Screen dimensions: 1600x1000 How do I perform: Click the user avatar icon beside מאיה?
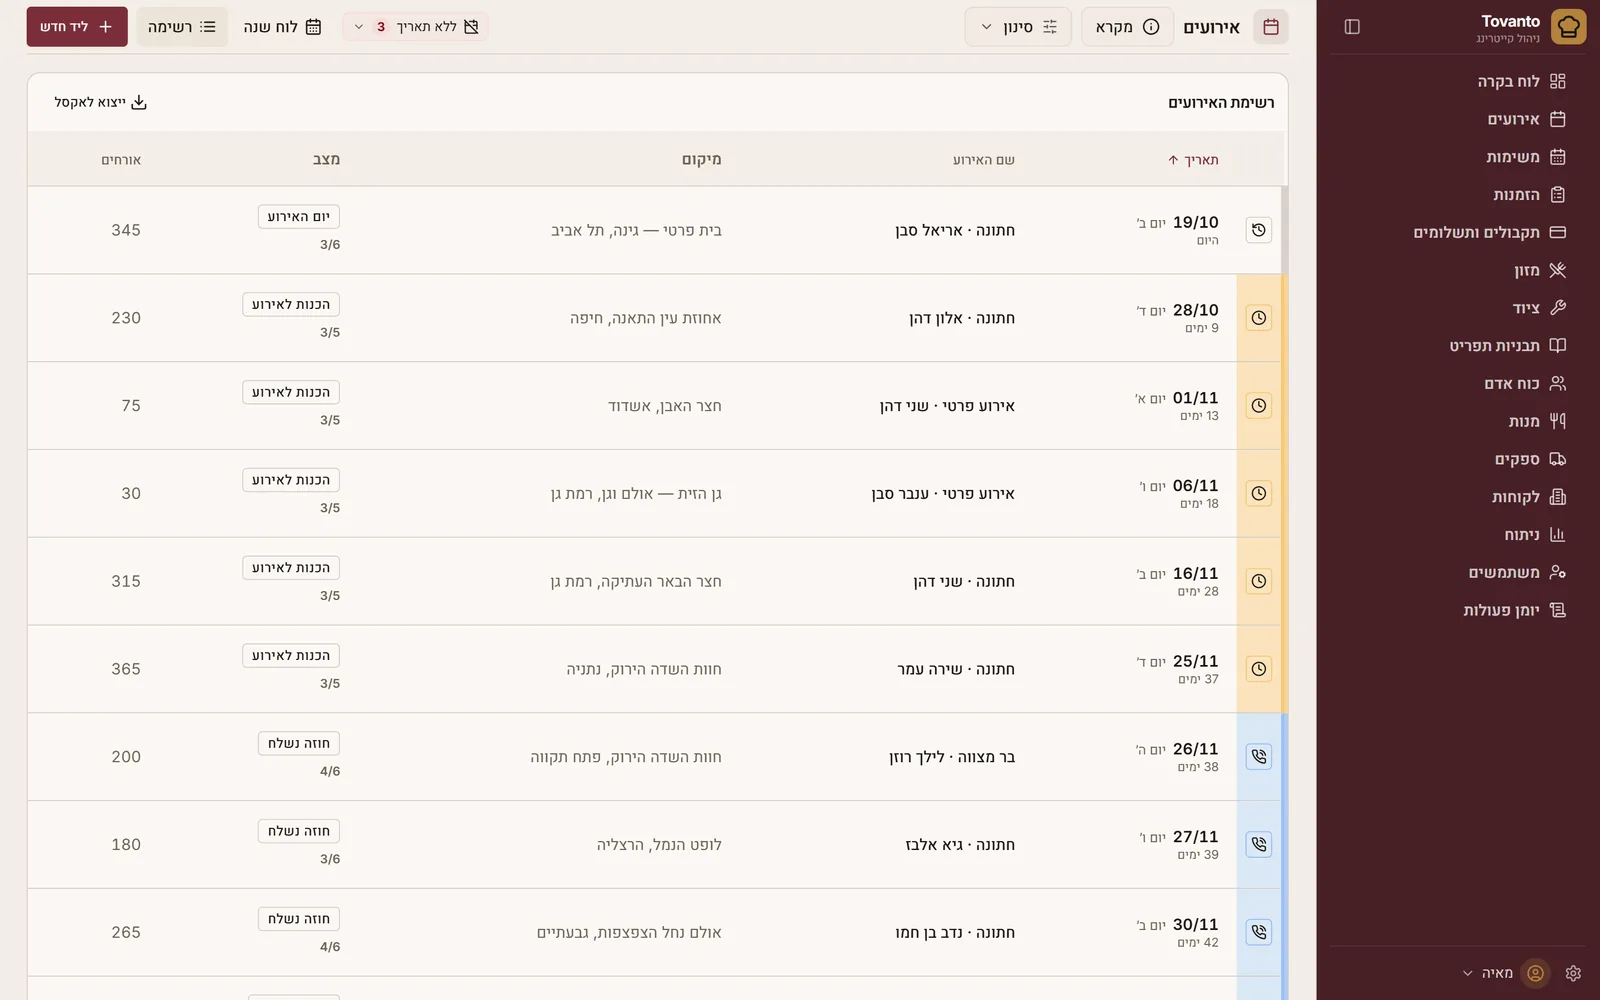(1536, 973)
